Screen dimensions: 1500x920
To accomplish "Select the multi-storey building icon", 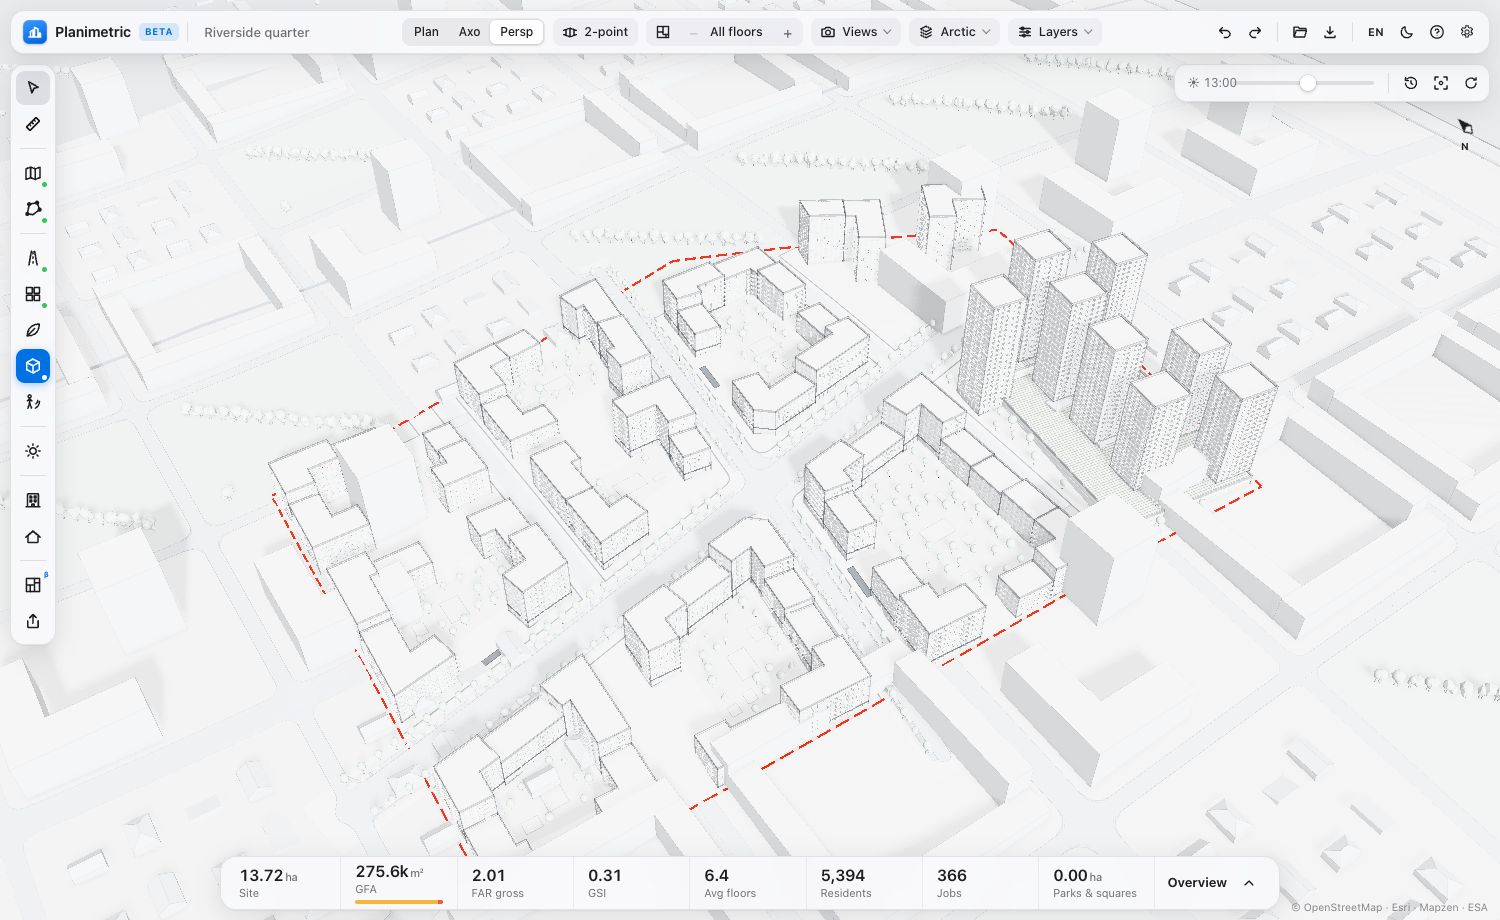I will tap(33, 500).
